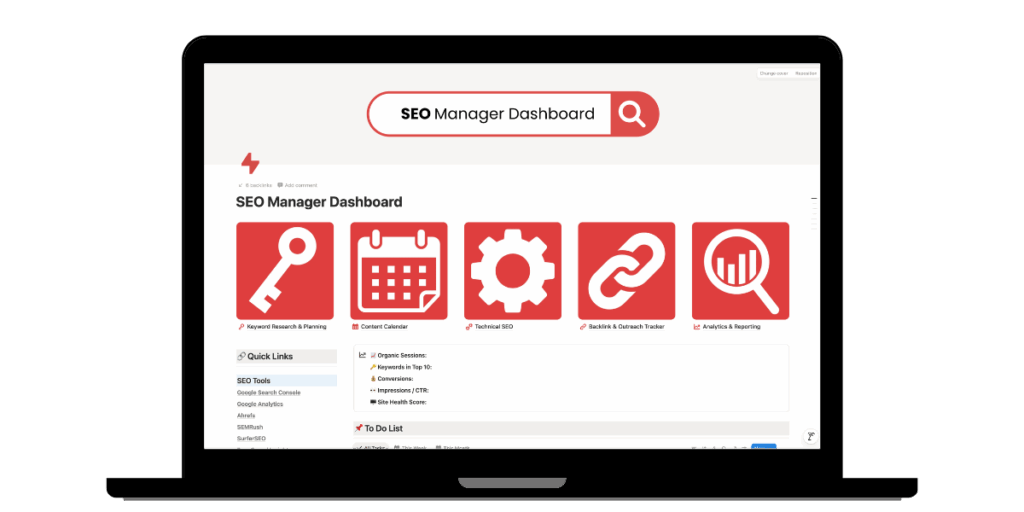Select the All Tasks tab
This screenshot has width=1024, height=512.
[371, 447]
